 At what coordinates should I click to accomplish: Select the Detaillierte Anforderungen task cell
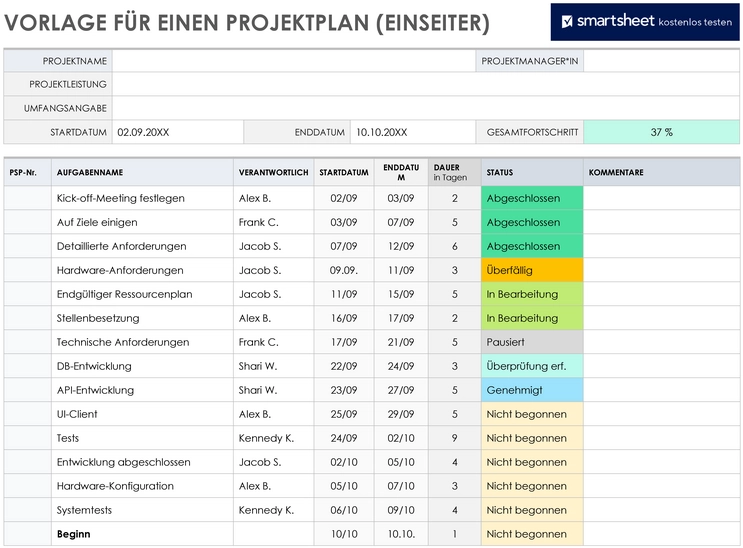(x=142, y=246)
